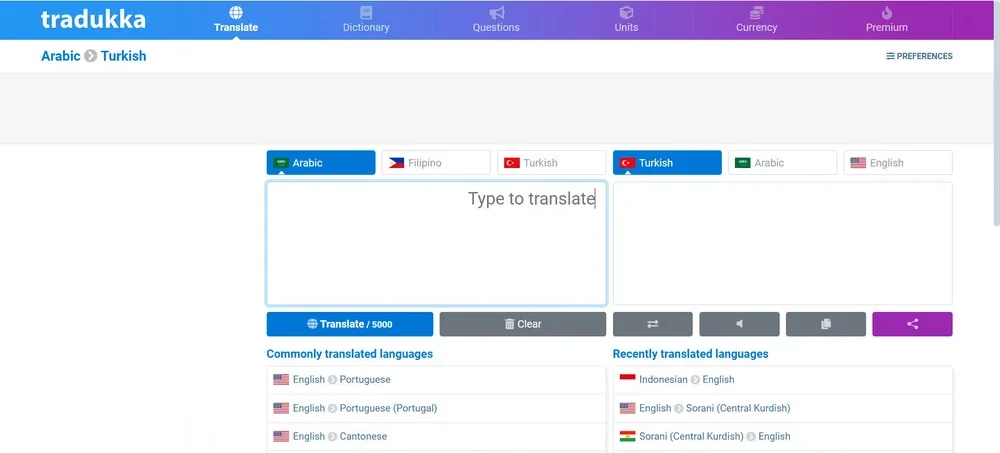Open English to Portuguese pair

(436, 380)
